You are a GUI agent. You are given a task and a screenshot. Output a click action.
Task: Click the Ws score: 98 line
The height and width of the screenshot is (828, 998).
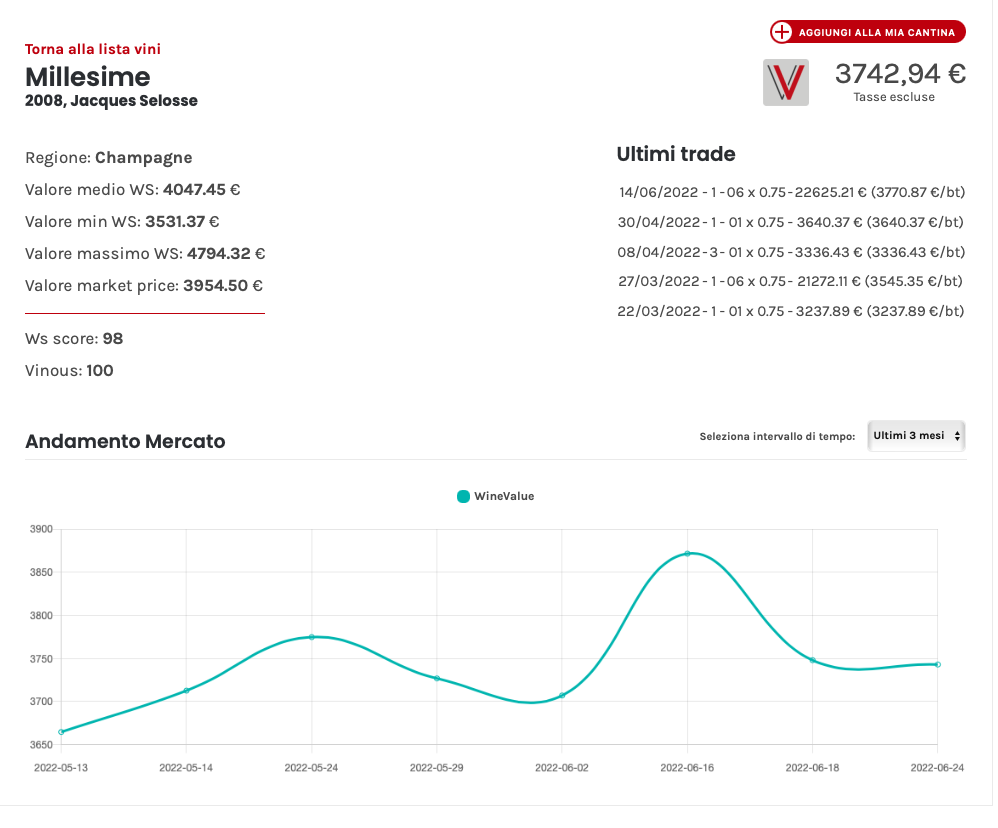[x=74, y=339]
